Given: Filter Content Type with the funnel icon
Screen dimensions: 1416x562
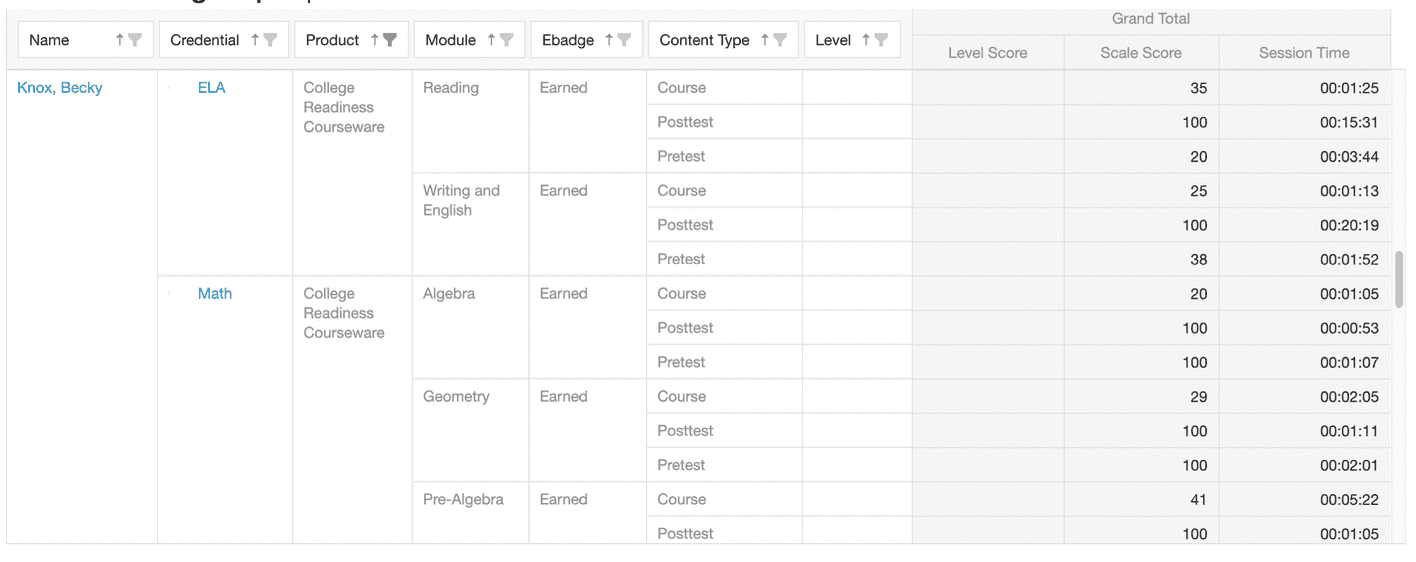Looking at the screenshot, I should pyautogui.click(x=780, y=40).
